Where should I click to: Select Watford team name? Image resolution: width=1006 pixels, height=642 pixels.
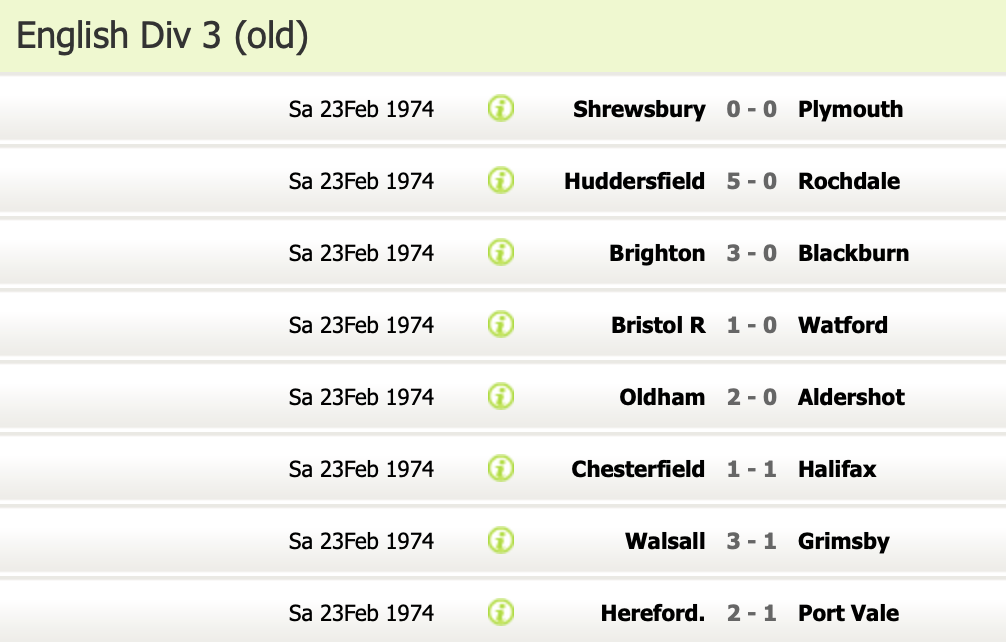click(x=842, y=325)
